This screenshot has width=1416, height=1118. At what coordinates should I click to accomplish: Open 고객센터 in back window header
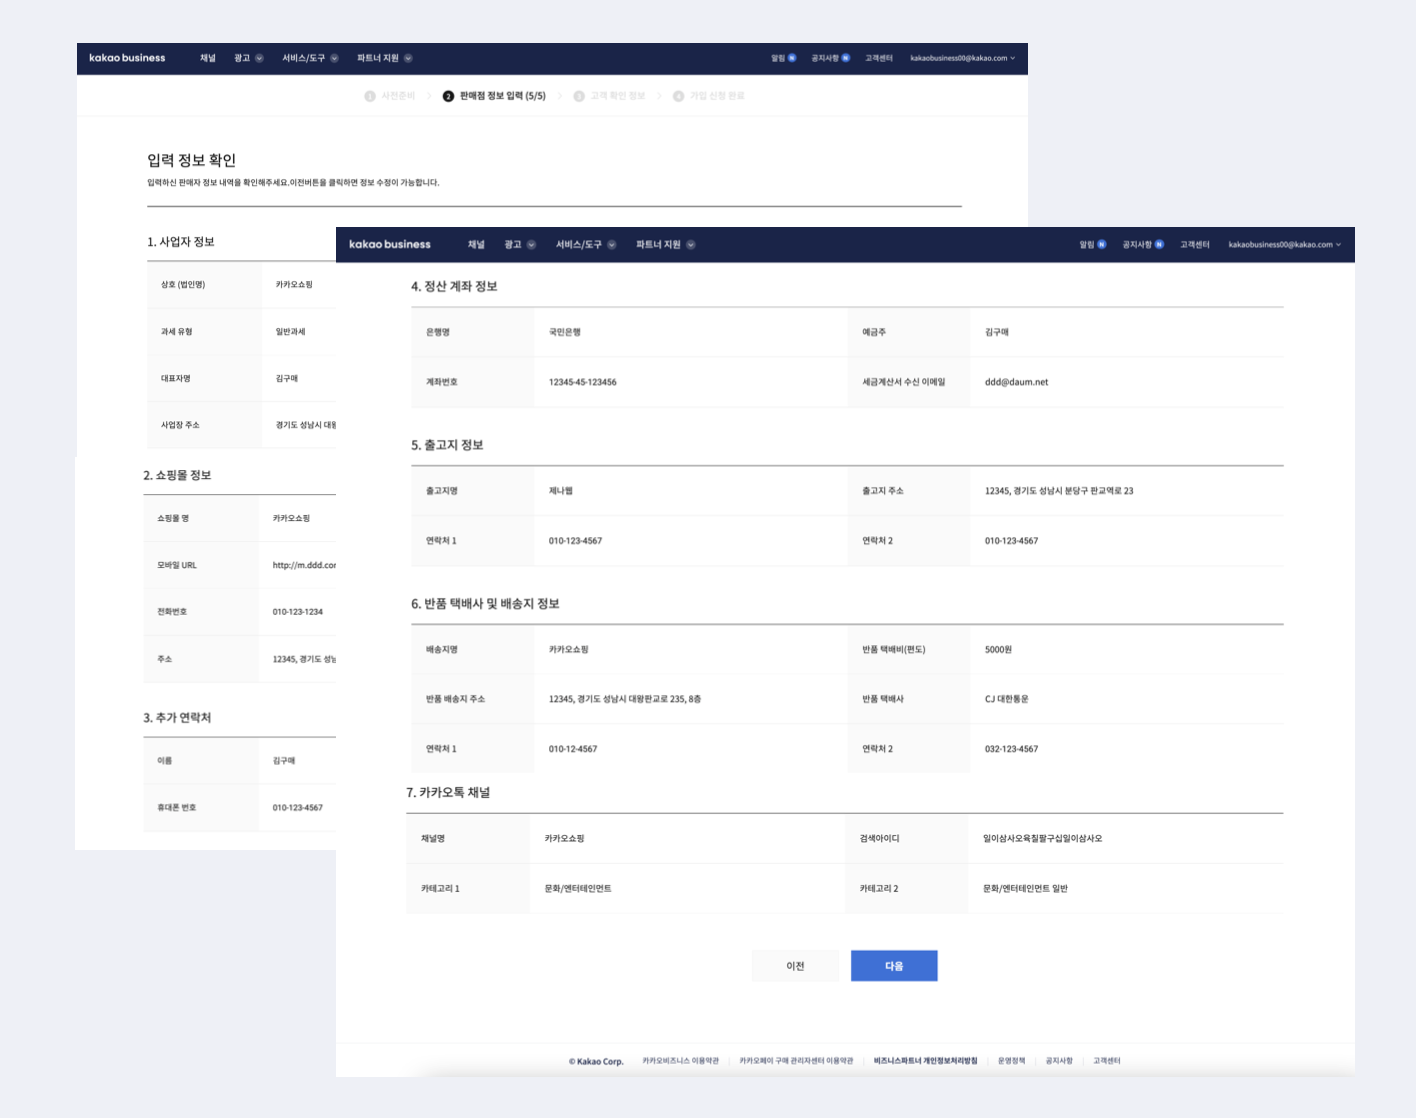click(879, 58)
